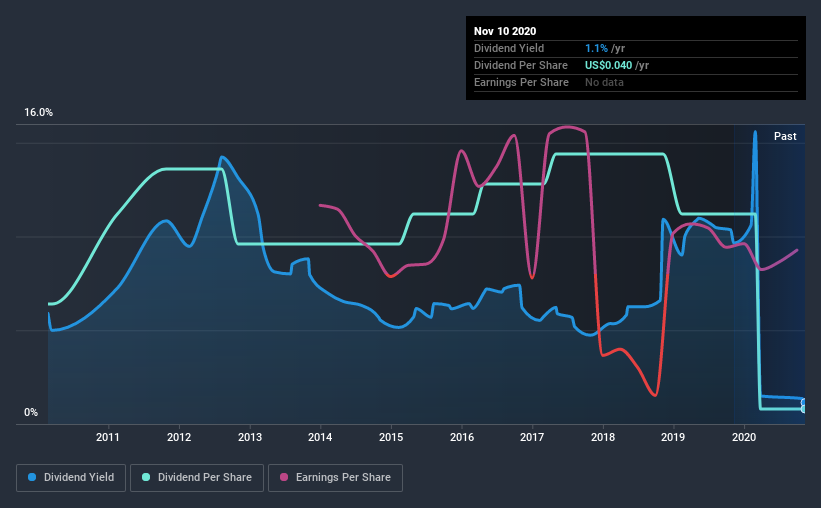Select the 2013 year tick label
821x508 pixels.
[250, 437]
